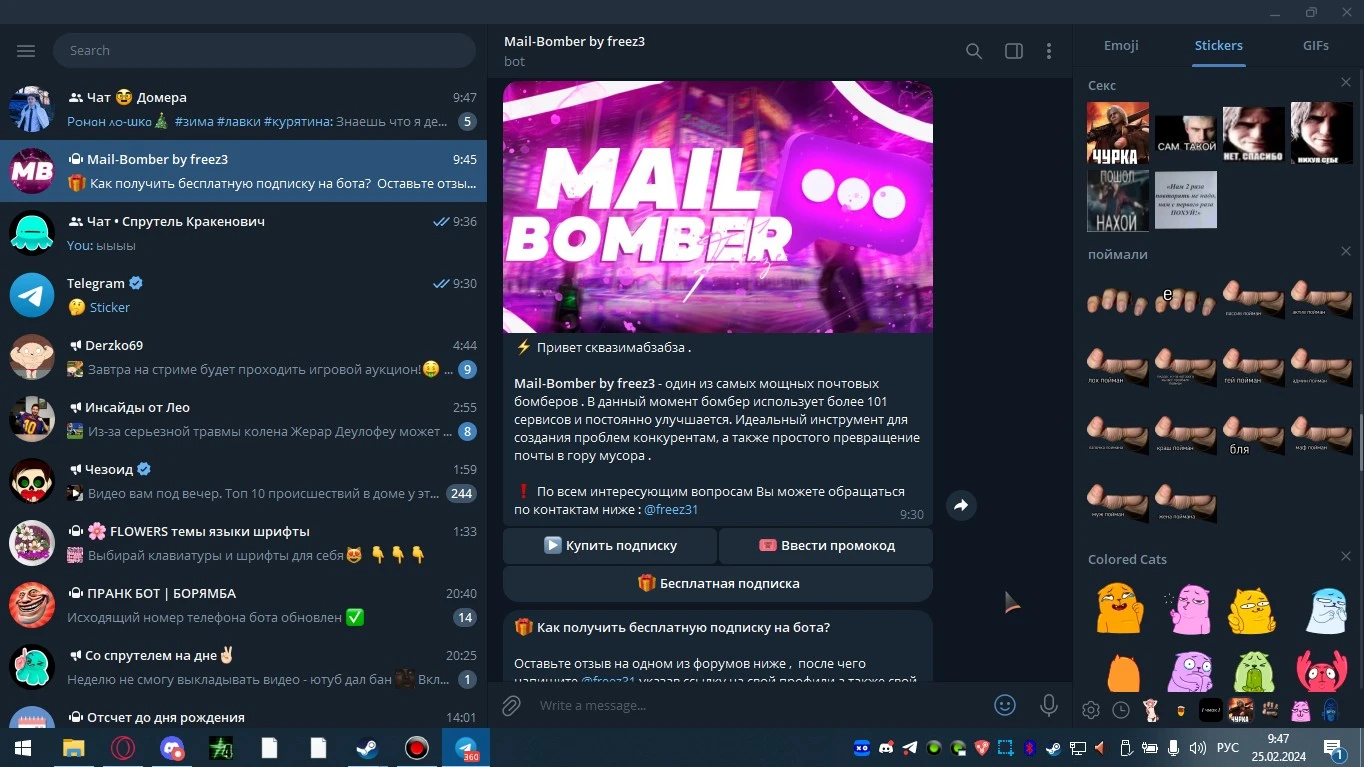Open Steam from the taskbar
The height and width of the screenshot is (767, 1364).
[367, 748]
